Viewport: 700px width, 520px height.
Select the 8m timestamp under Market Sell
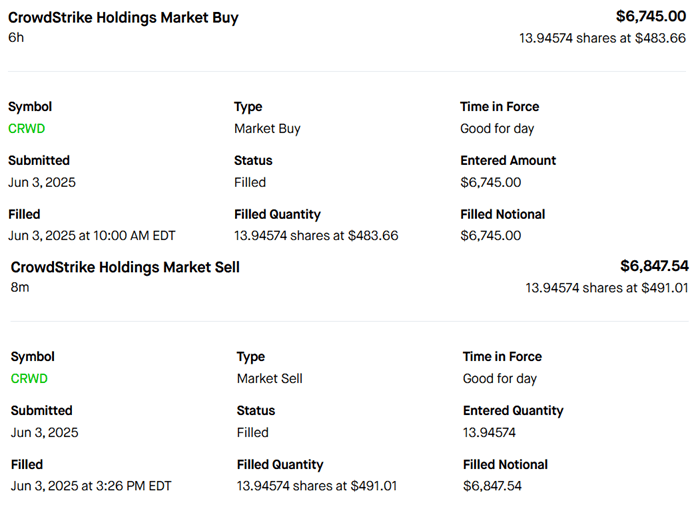click(x=20, y=287)
